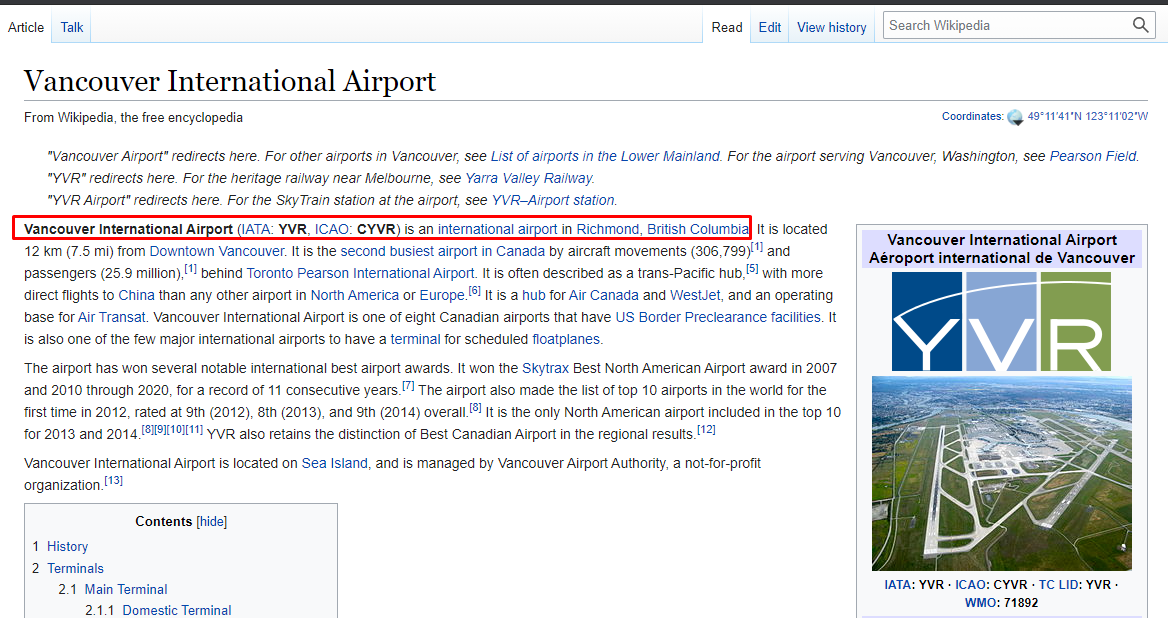Screen dimensions: 1168x618
Task: Switch to the Talk tab
Action: [72, 28]
